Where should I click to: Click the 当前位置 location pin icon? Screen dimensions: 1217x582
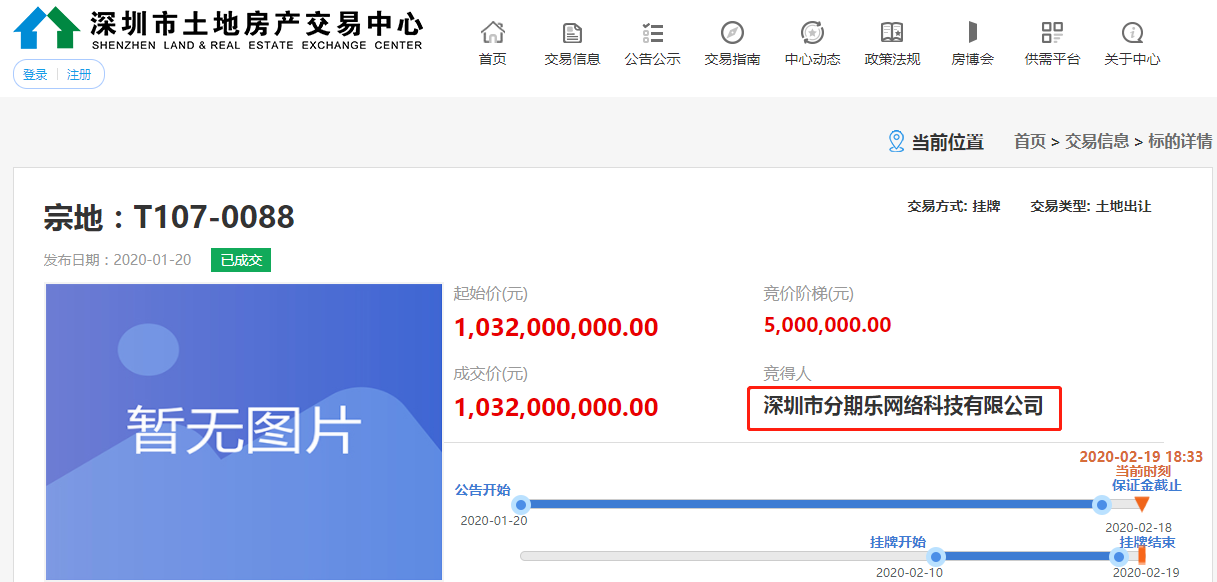pos(896,141)
